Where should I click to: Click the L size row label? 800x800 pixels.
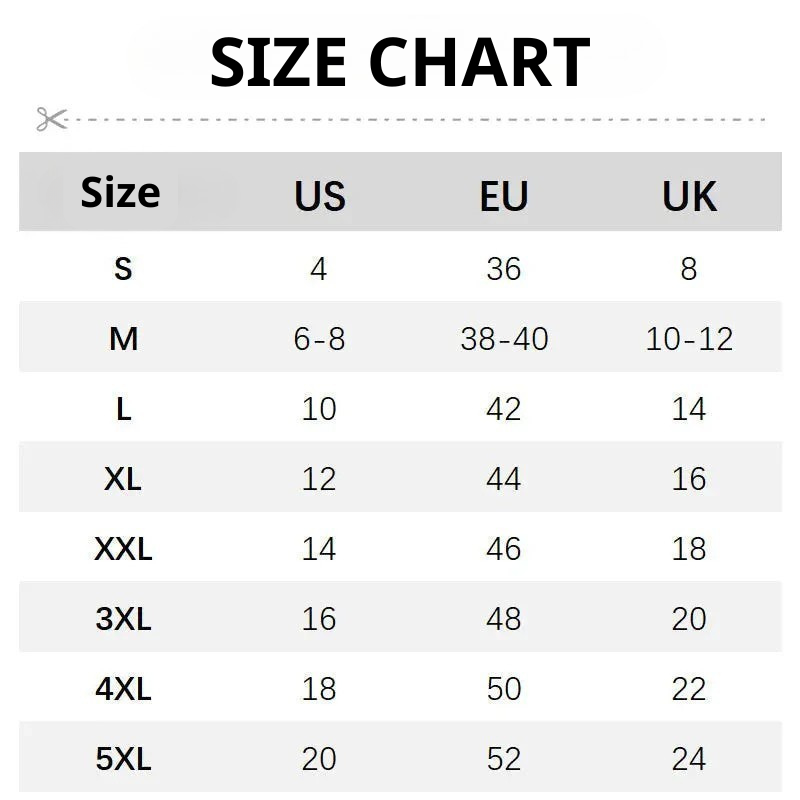tap(123, 409)
